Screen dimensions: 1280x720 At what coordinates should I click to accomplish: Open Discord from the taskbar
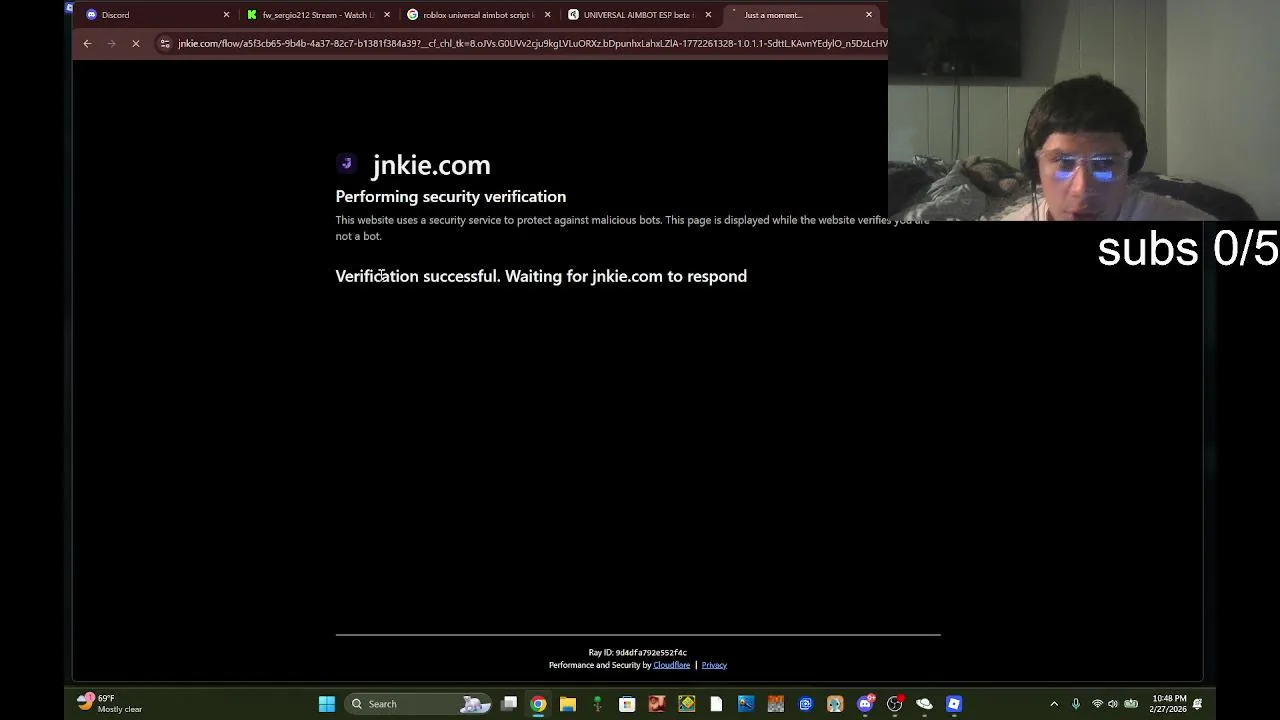pos(865,704)
